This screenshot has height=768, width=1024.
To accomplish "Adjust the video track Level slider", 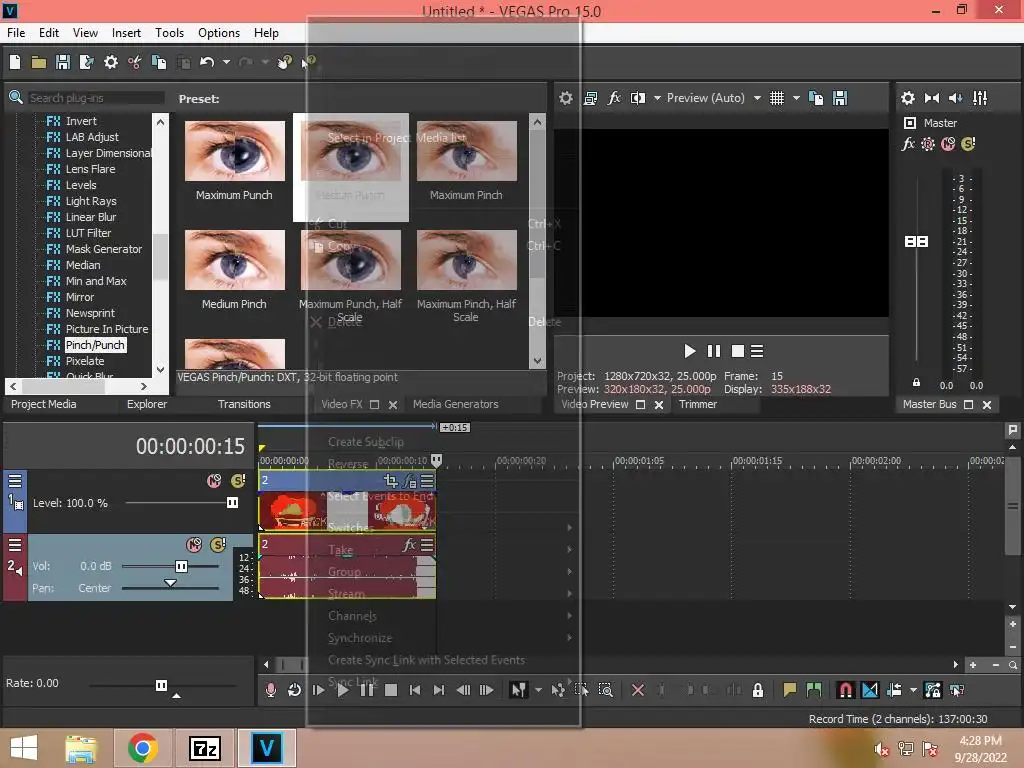I will 232,502.
